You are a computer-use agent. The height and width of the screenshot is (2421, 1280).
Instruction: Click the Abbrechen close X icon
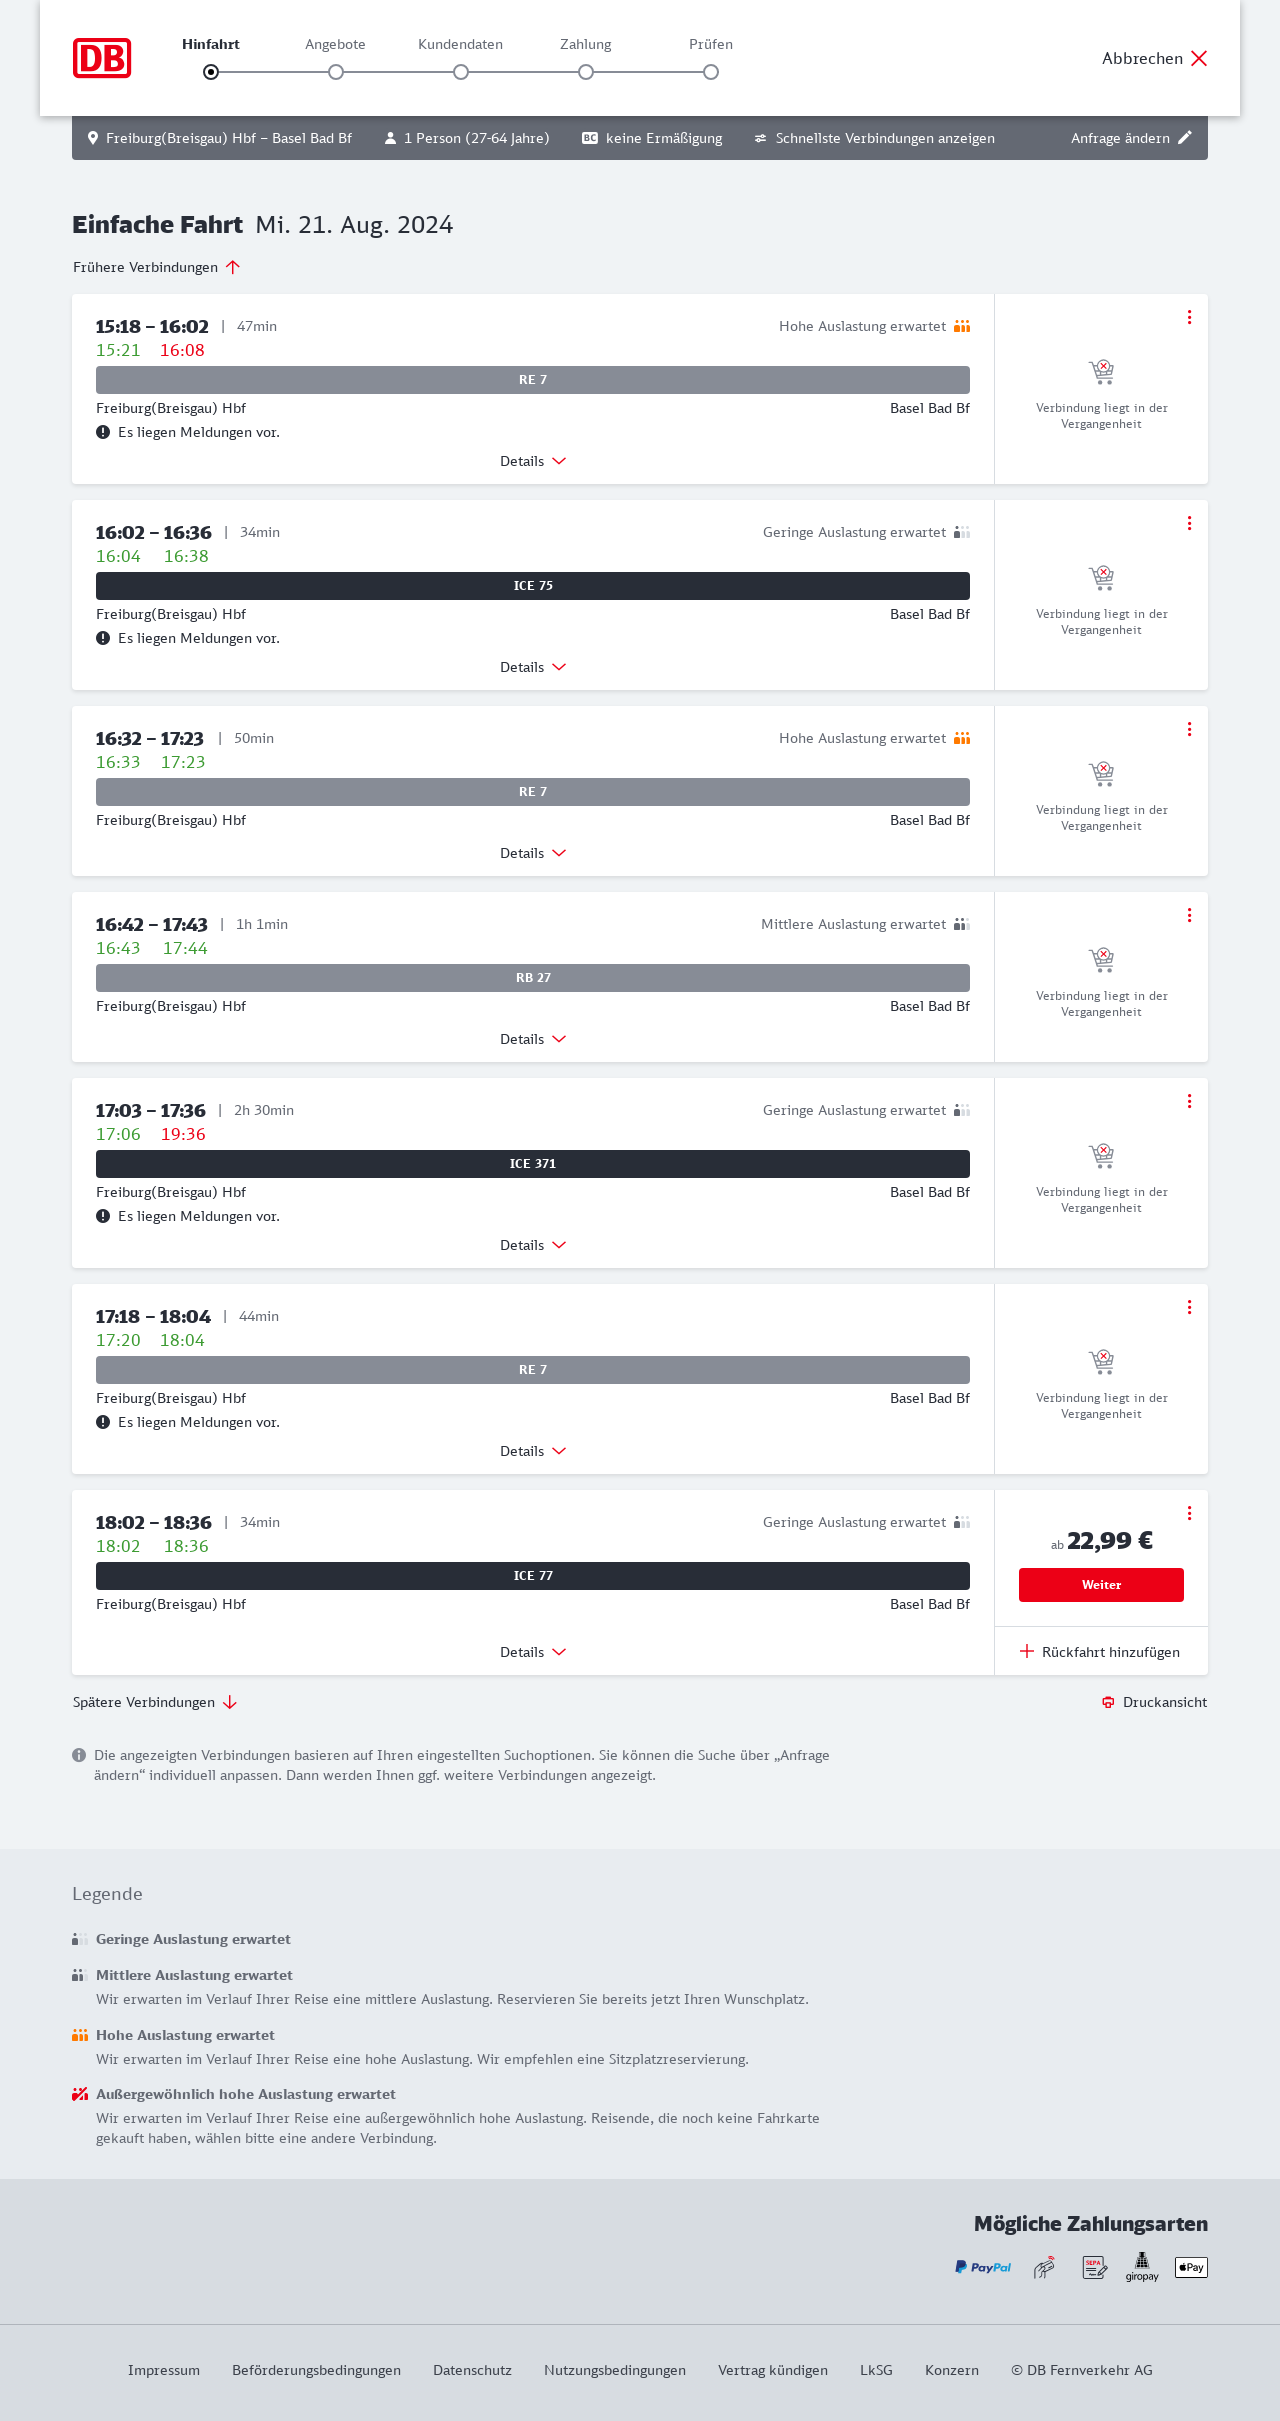pos(1199,58)
